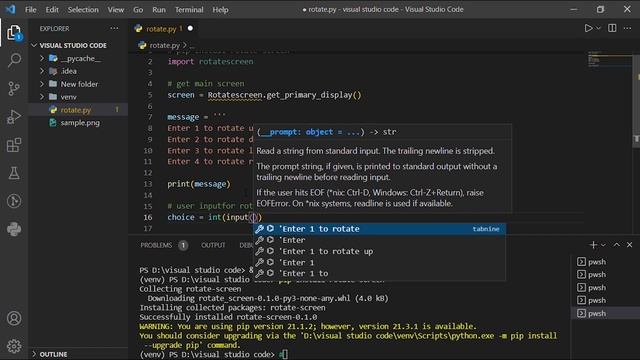The height and width of the screenshot is (360, 640).
Task: Open the Selection menu
Action: click(83, 9)
